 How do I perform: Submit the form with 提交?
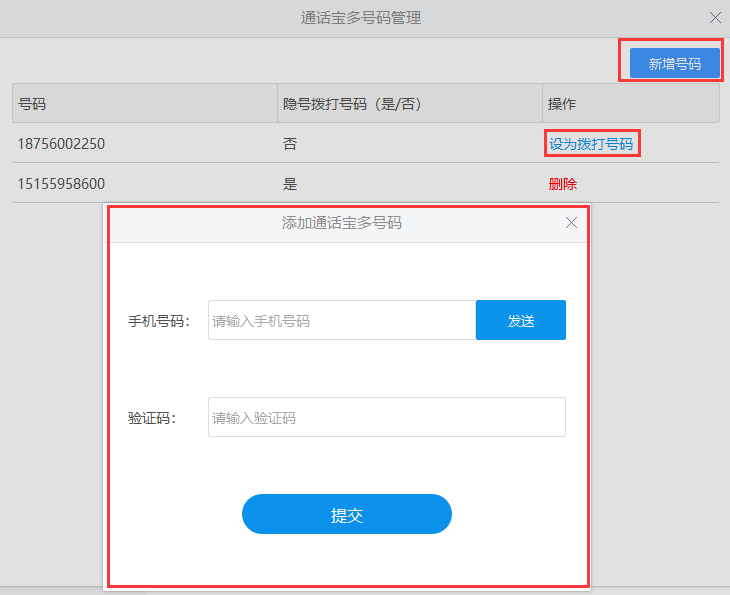346,514
